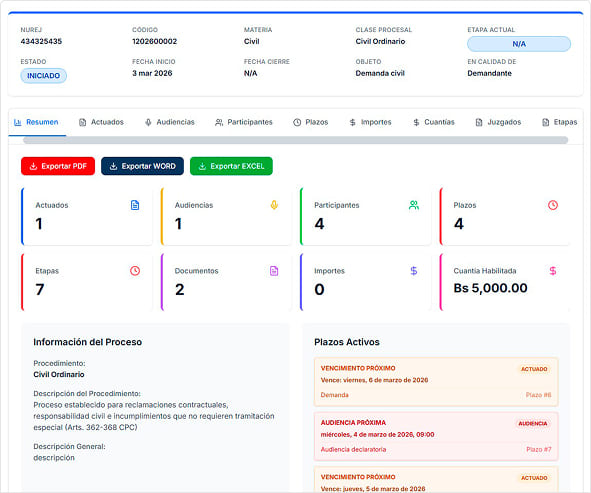Click the microphone icon in Audiencias card

[274, 205]
